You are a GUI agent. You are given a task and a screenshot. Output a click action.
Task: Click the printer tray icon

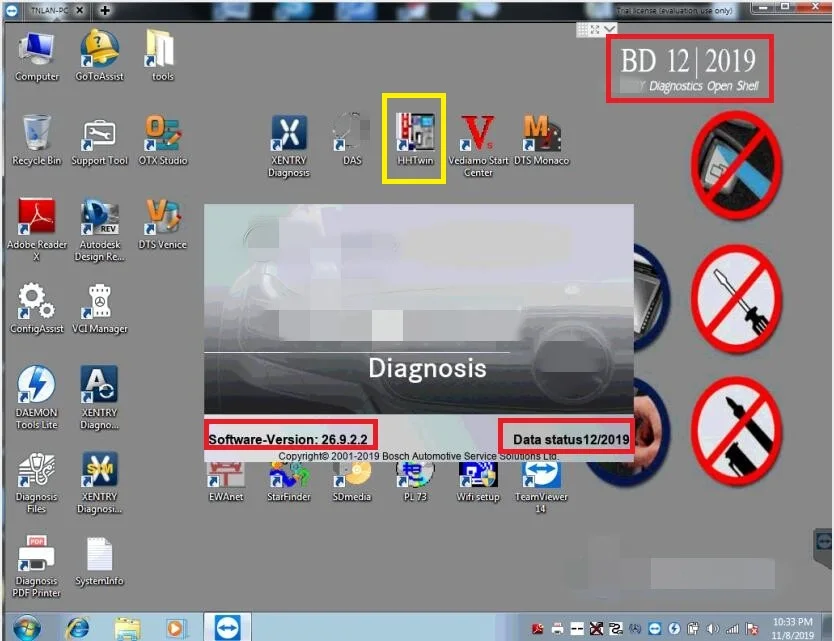557,629
